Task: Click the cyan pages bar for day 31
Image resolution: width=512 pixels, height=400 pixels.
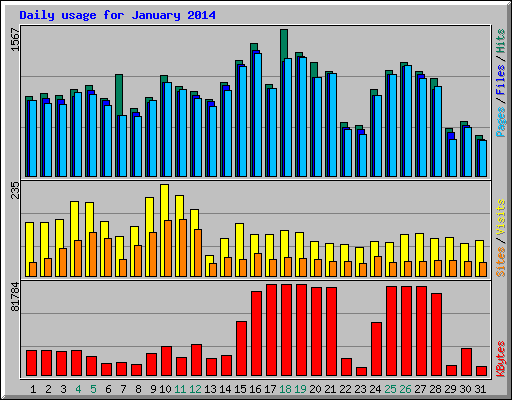Action: [x=483, y=158]
